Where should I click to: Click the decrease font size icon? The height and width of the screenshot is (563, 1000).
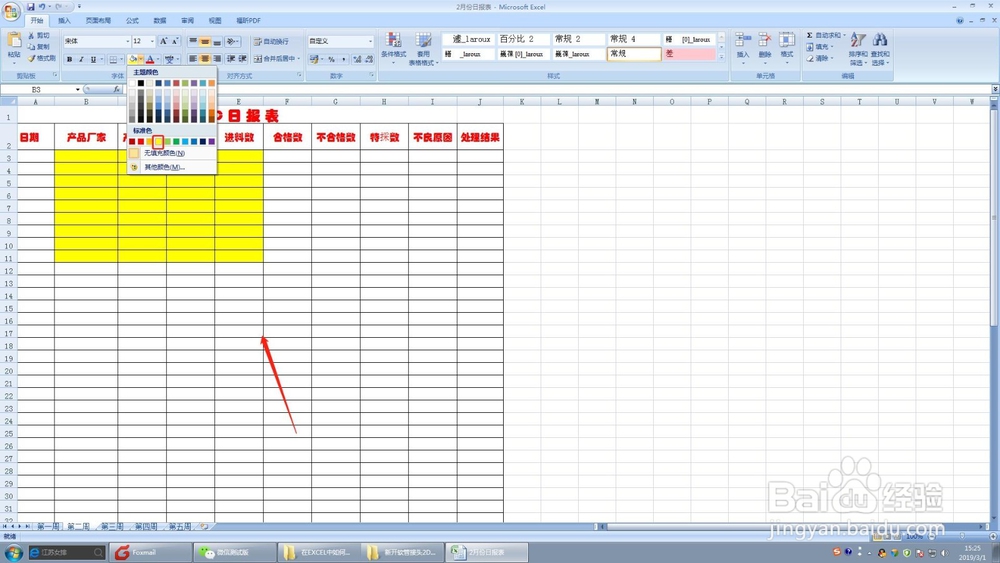point(175,41)
